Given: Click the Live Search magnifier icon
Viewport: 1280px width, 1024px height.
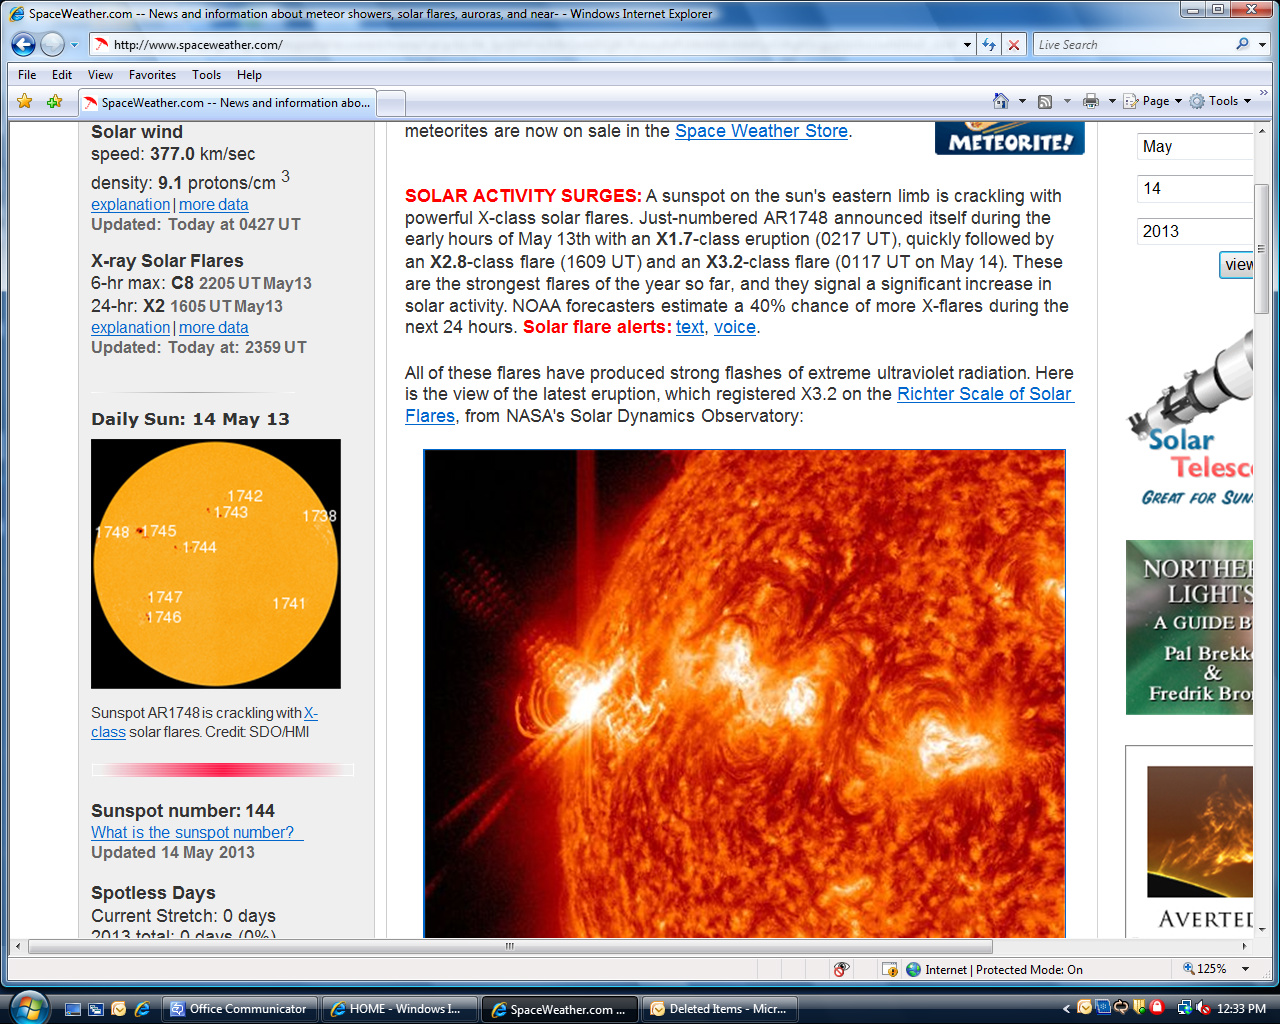Looking at the screenshot, I should click(1242, 44).
